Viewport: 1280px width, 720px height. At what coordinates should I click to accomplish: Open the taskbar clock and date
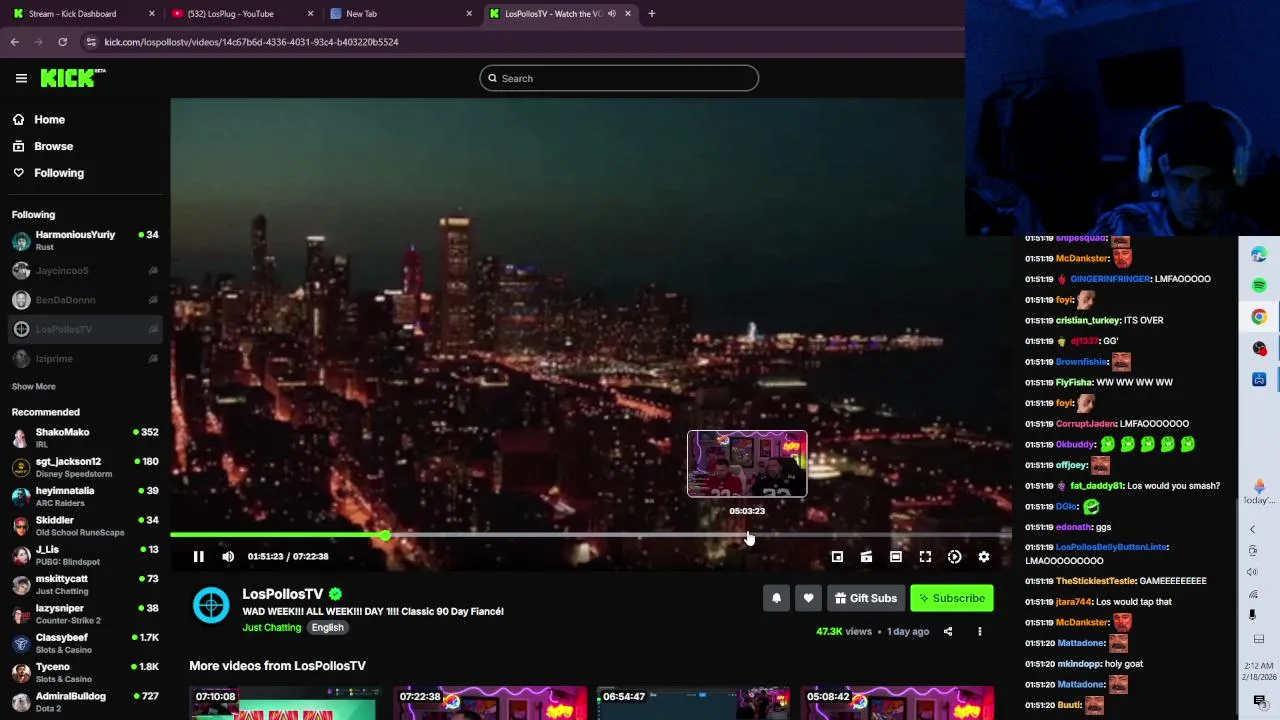1259,672
